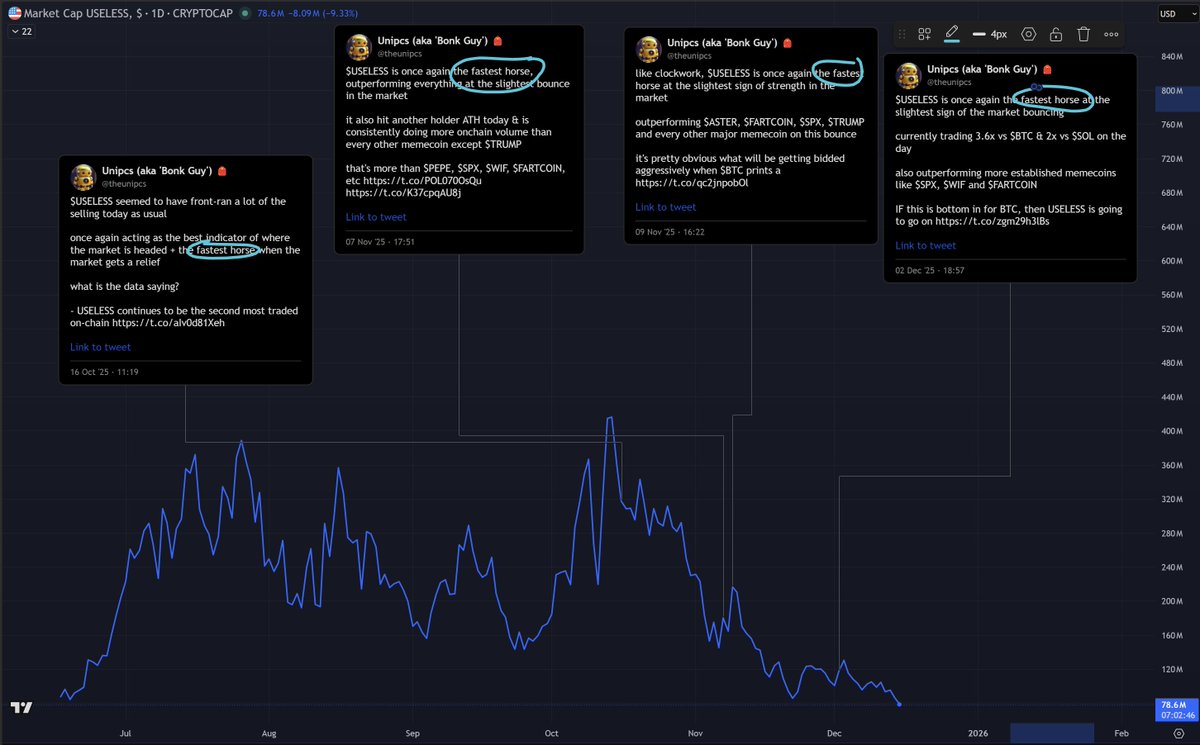The image size is (1200, 745).
Task: Click the Feb label on the time axis
Action: pyautogui.click(x=1121, y=733)
